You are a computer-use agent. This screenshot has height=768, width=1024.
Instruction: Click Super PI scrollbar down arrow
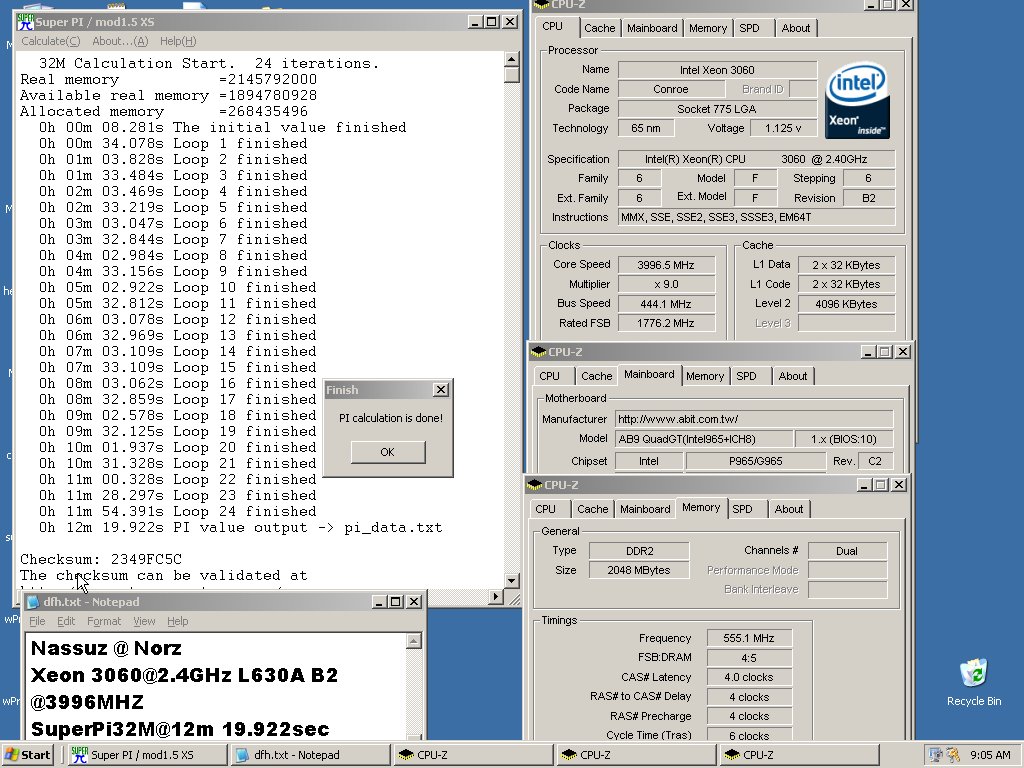(511, 581)
